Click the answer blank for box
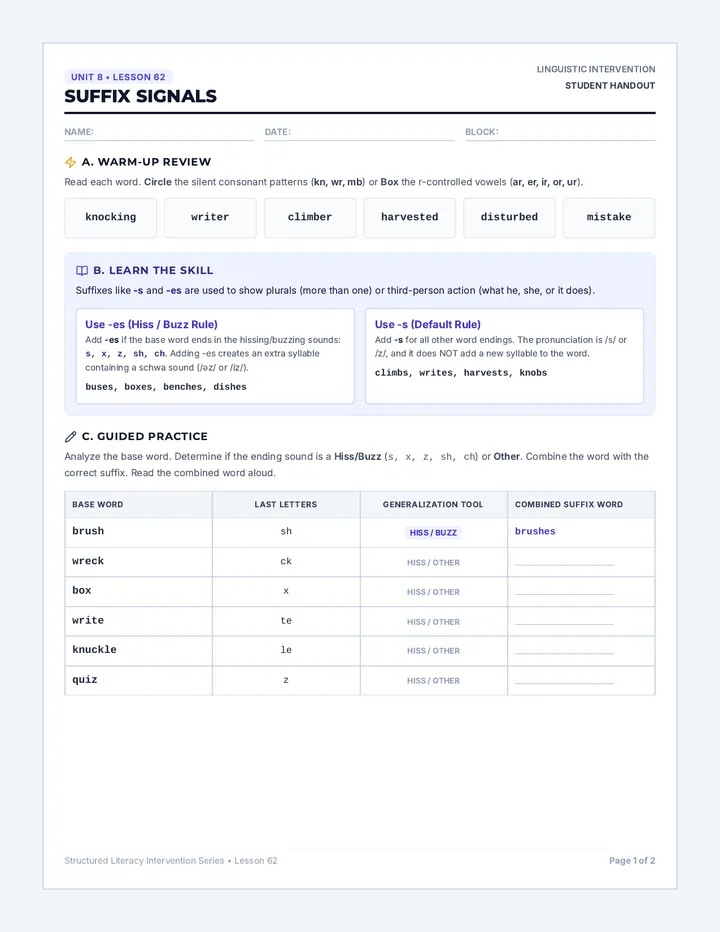The image size is (720, 932). pyautogui.click(x=564, y=593)
